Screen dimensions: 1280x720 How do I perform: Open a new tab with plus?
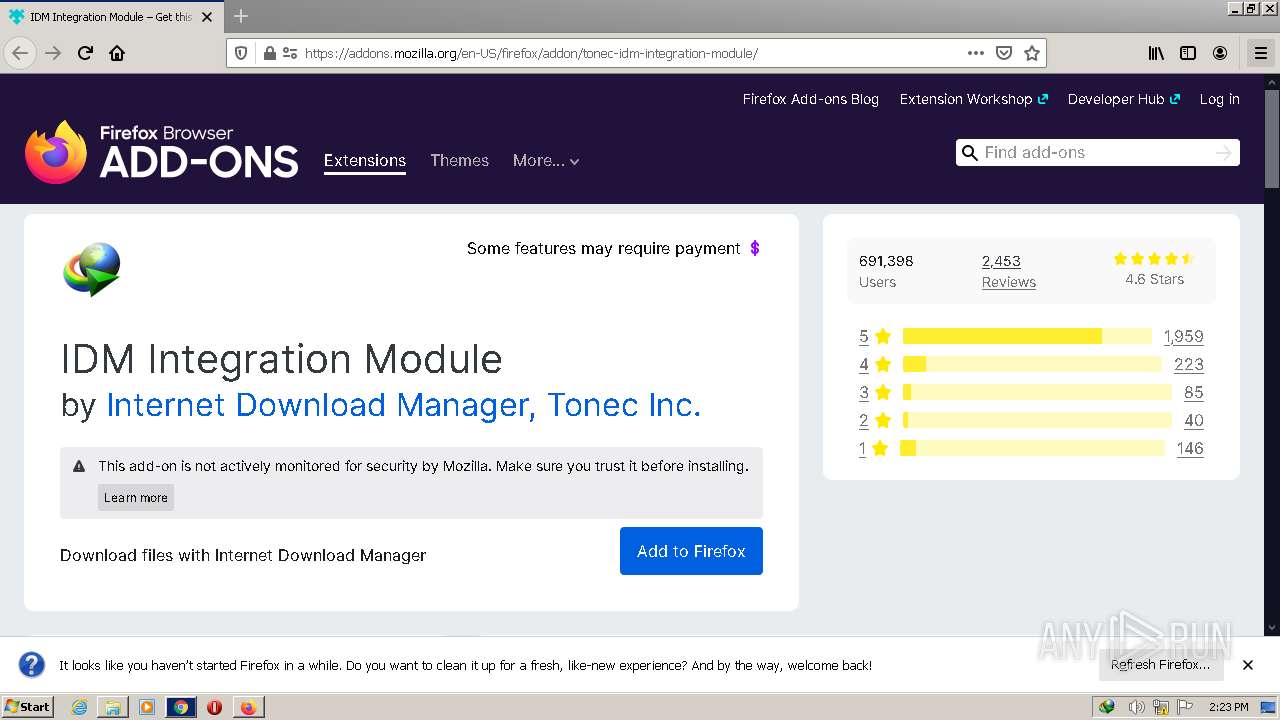(241, 16)
